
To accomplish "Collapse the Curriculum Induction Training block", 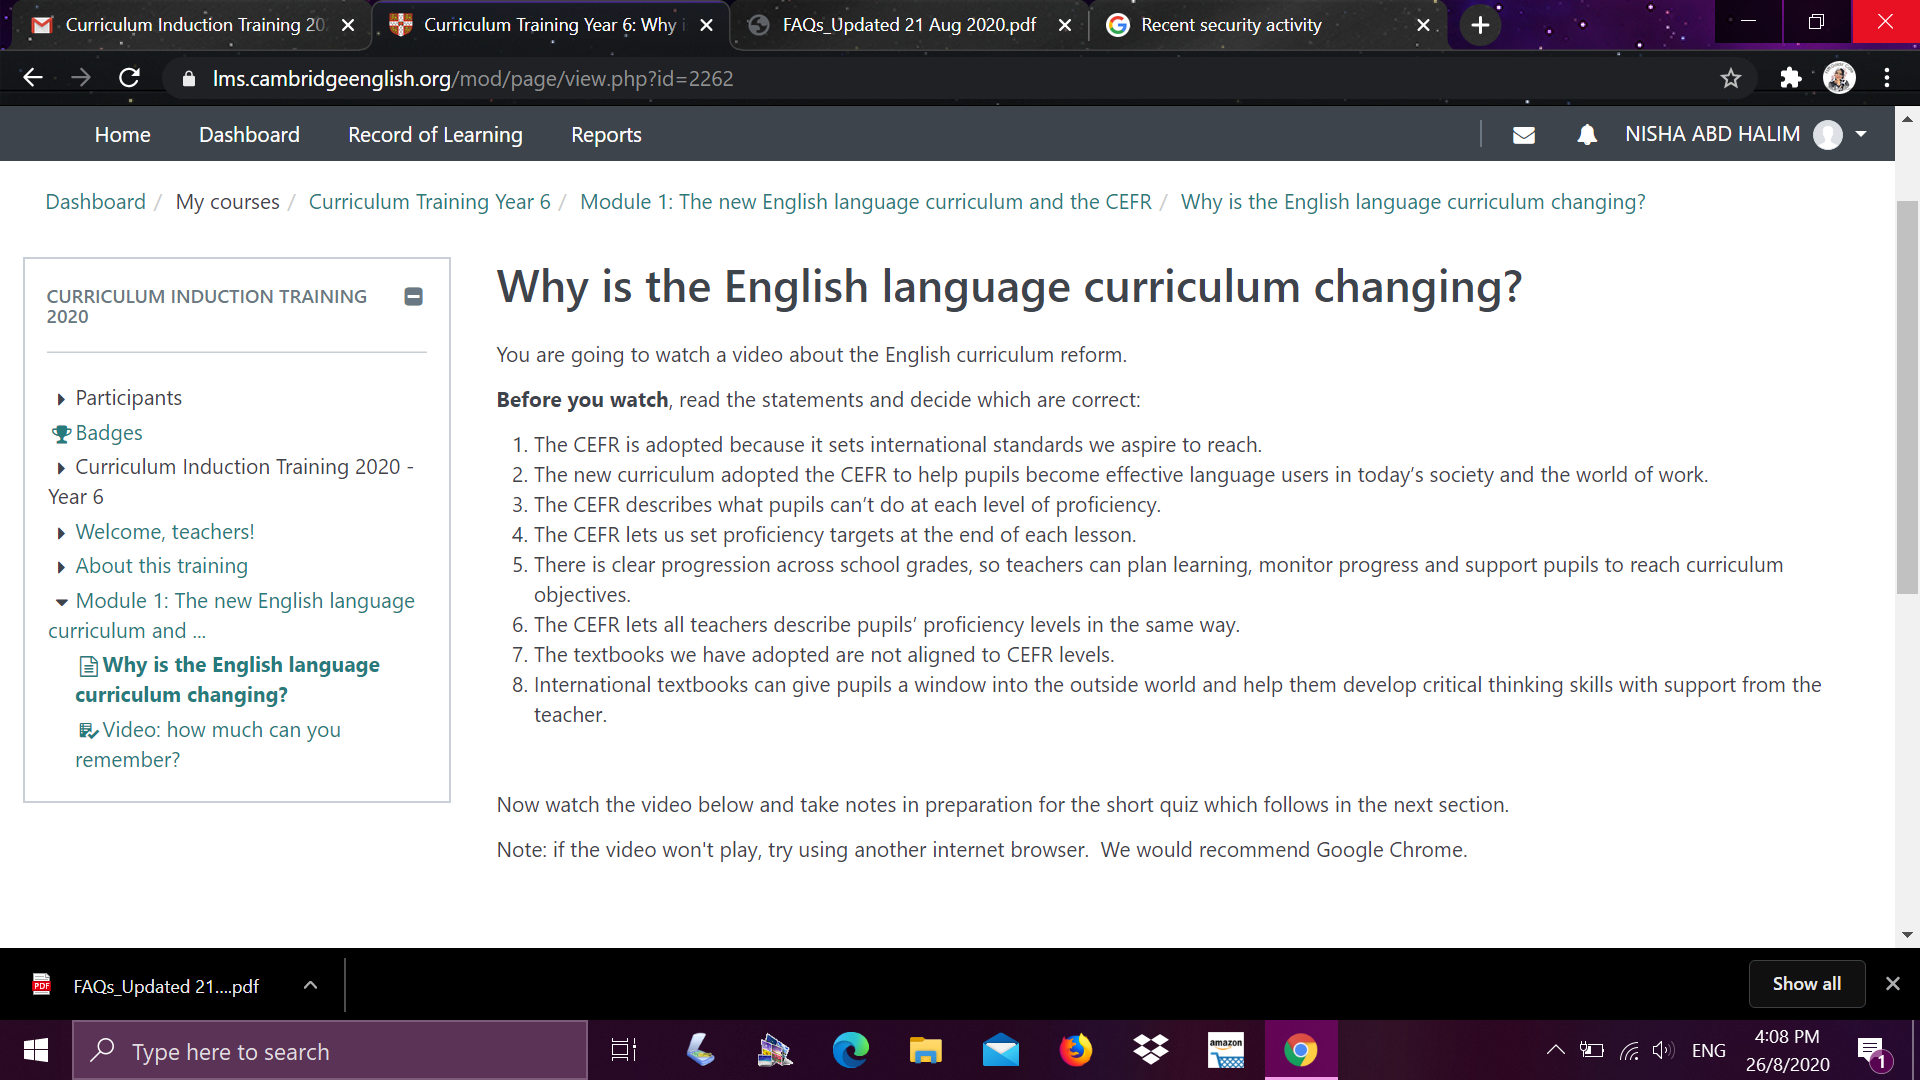I will click(x=413, y=296).
